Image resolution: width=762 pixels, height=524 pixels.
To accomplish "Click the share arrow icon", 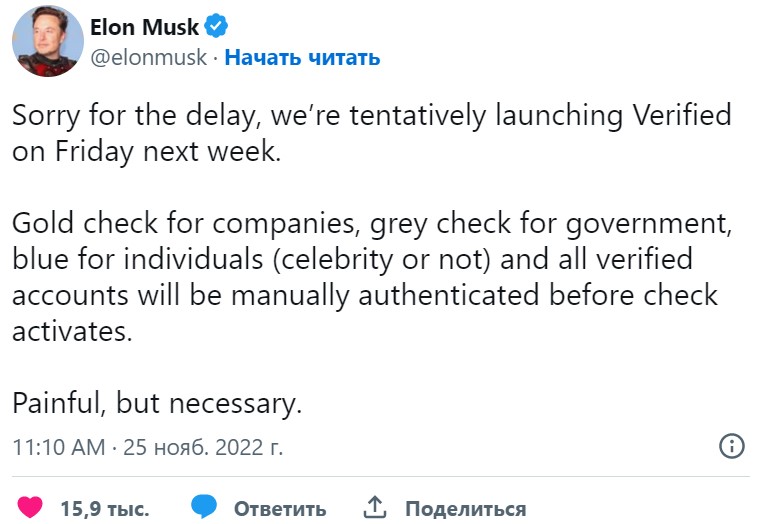I will tap(375, 507).
